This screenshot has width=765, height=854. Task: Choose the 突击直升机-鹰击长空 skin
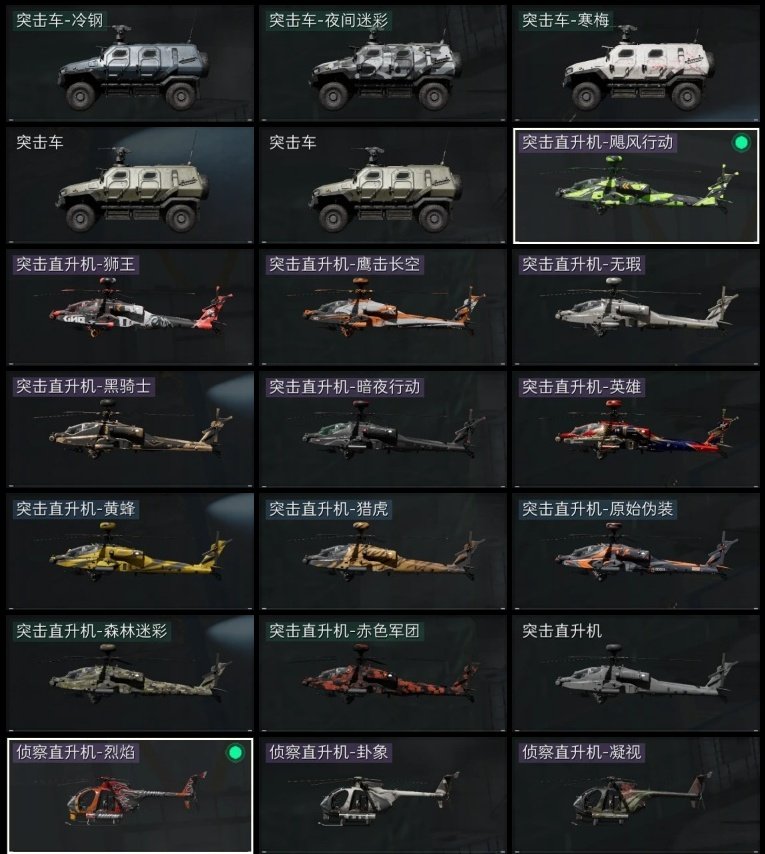383,307
